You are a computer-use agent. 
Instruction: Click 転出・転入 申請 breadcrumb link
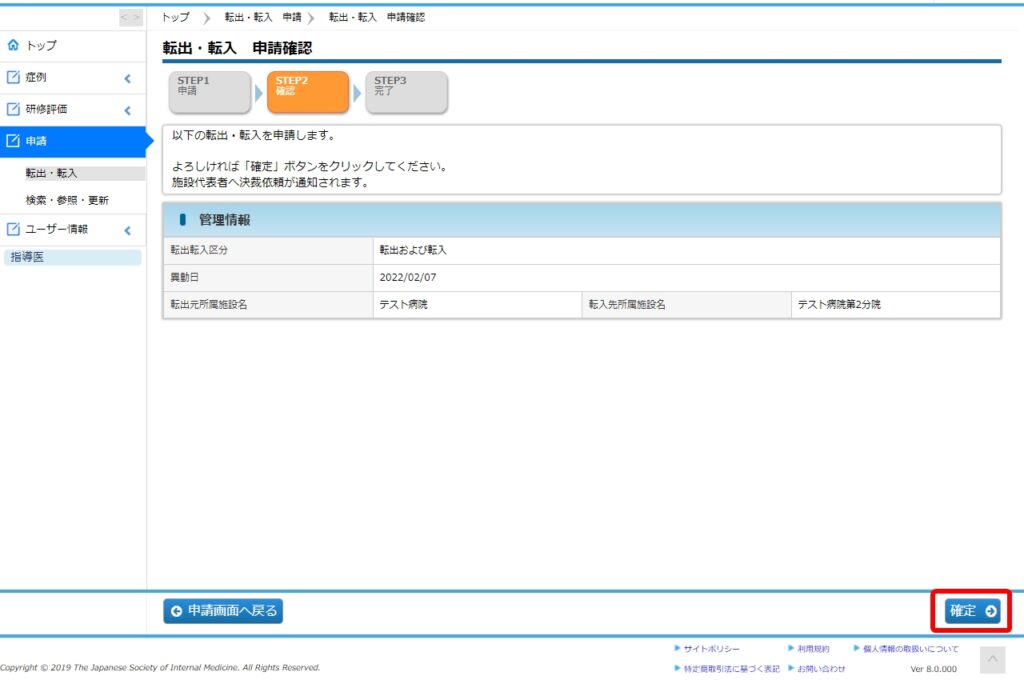262,17
